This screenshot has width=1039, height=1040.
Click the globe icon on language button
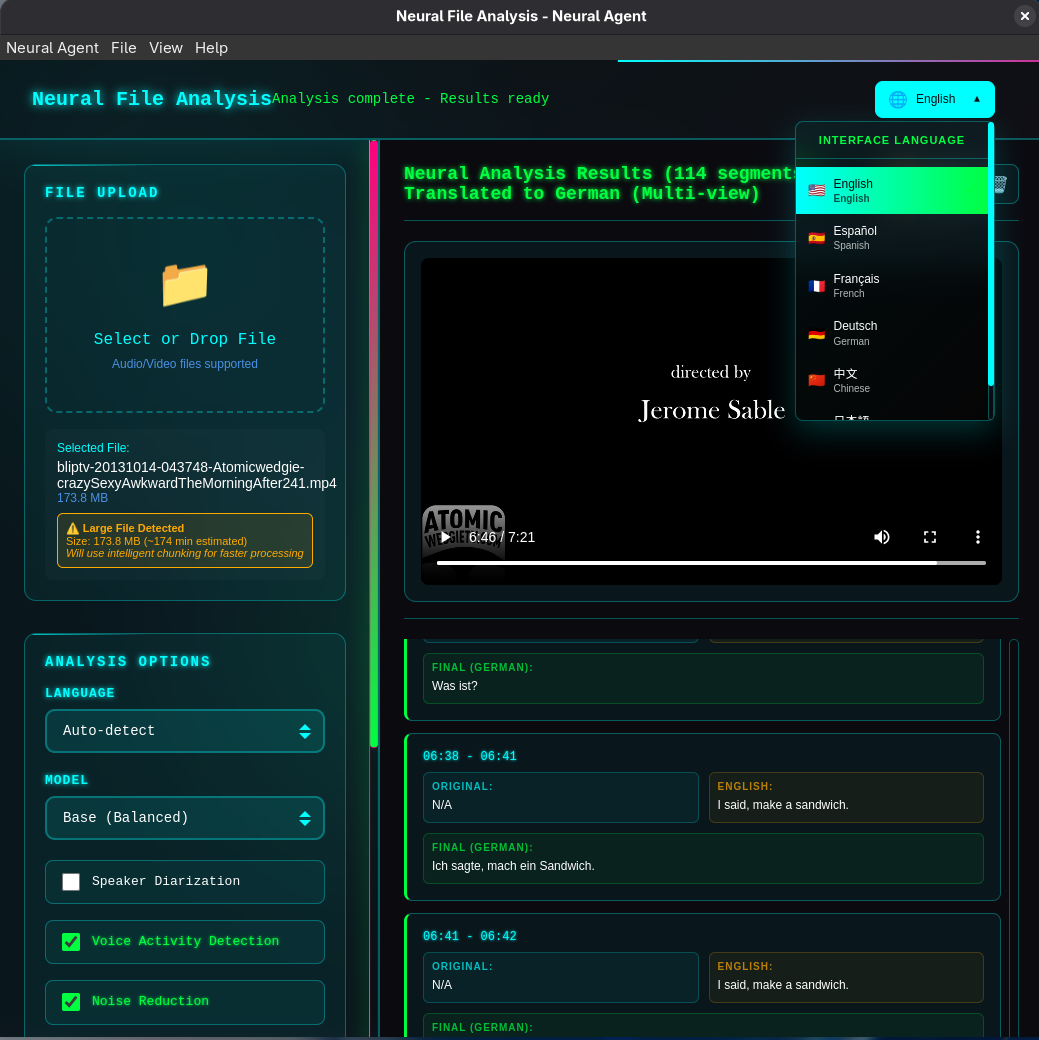click(898, 99)
